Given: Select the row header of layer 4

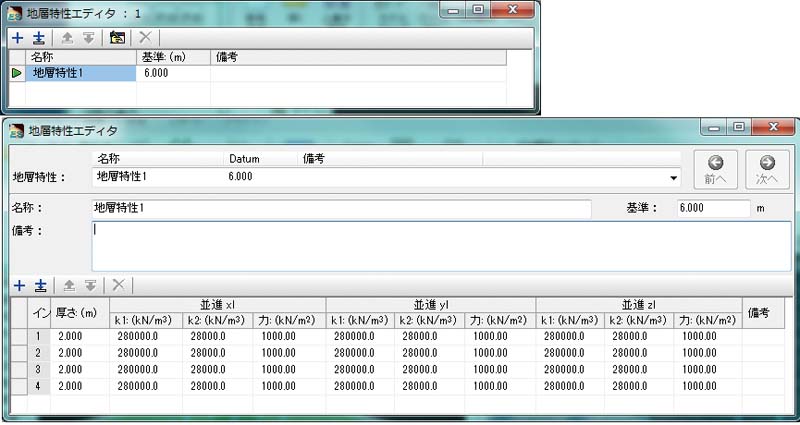Looking at the screenshot, I should click(19, 386).
